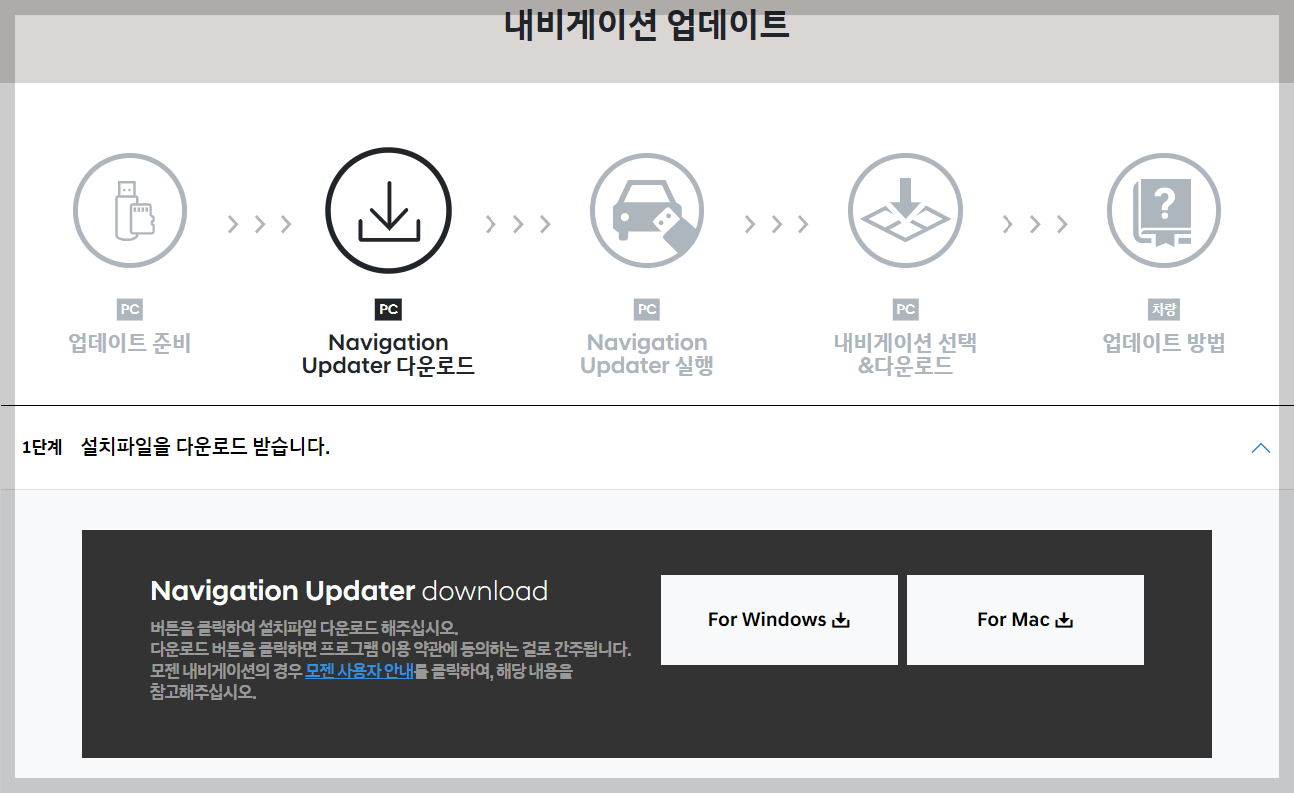1294x793 pixels.
Task: Select the 내비게이션 선택&다운로드 step label
Action: pyautogui.click(x=905, y=353)
